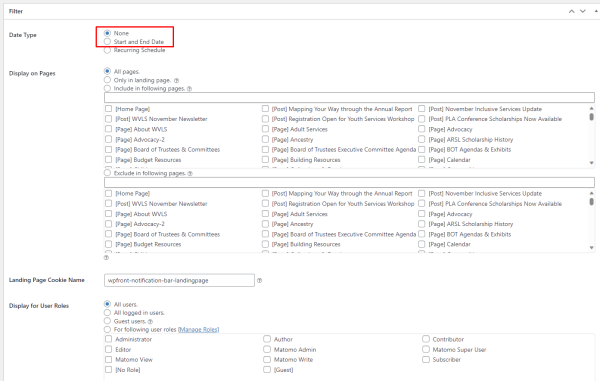
Task: Choose Recurring Schedule date type
Action: [108, 50]
